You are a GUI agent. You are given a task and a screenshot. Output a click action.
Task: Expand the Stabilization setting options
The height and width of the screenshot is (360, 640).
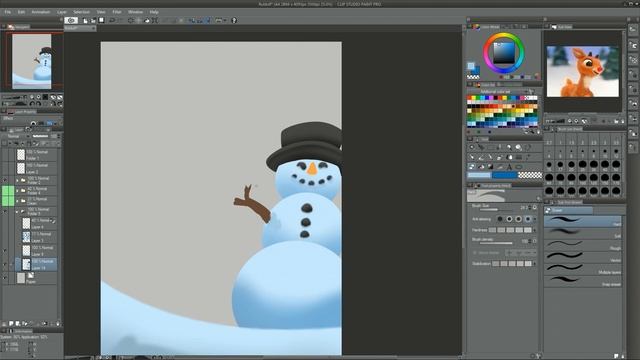click(535, 264)
